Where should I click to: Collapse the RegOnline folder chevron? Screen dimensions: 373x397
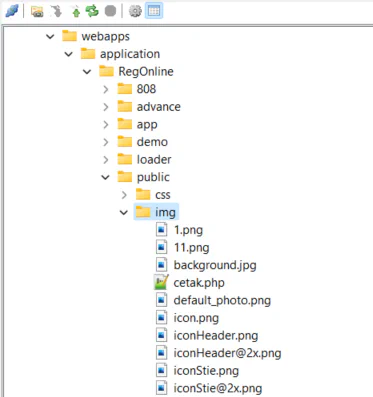[87, 72]
